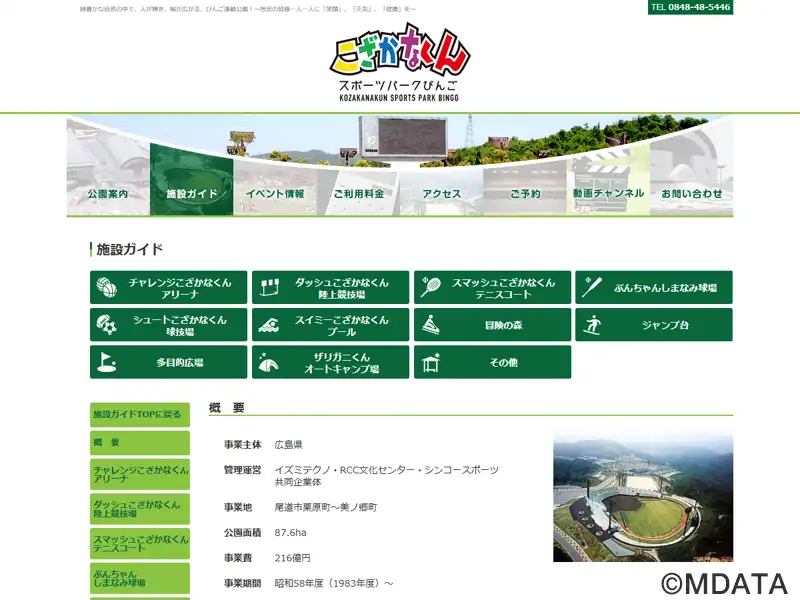Open お問い合わせ in the navigation

coord(692,193)
